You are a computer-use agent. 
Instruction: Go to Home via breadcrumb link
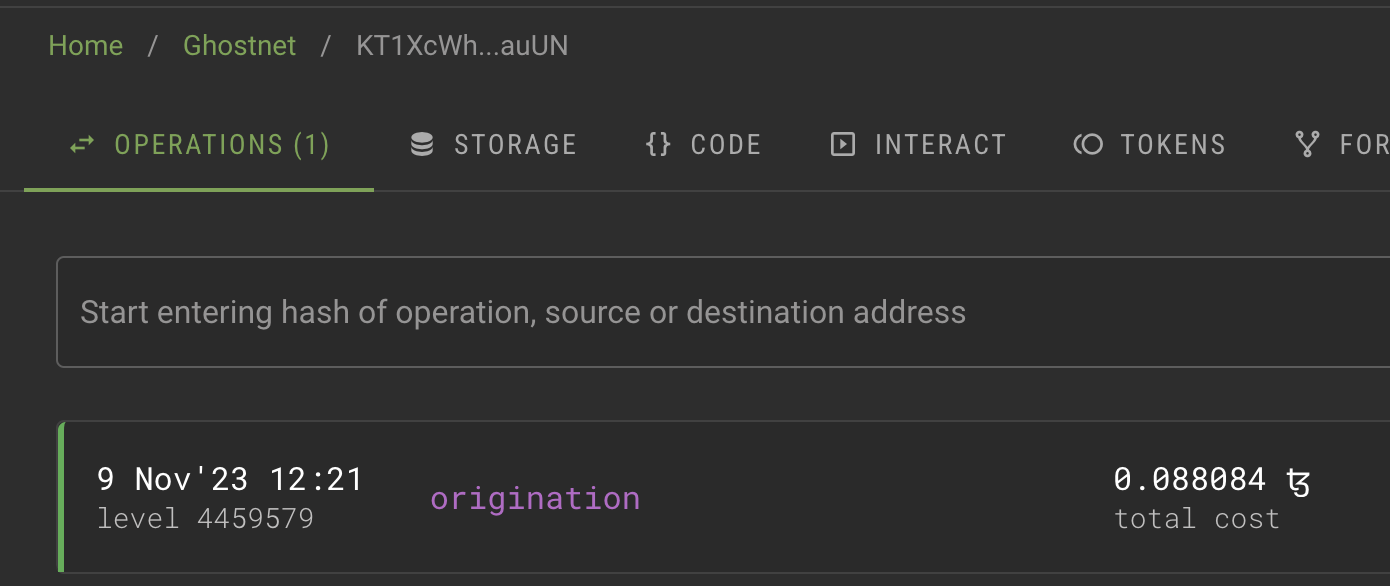86,46
